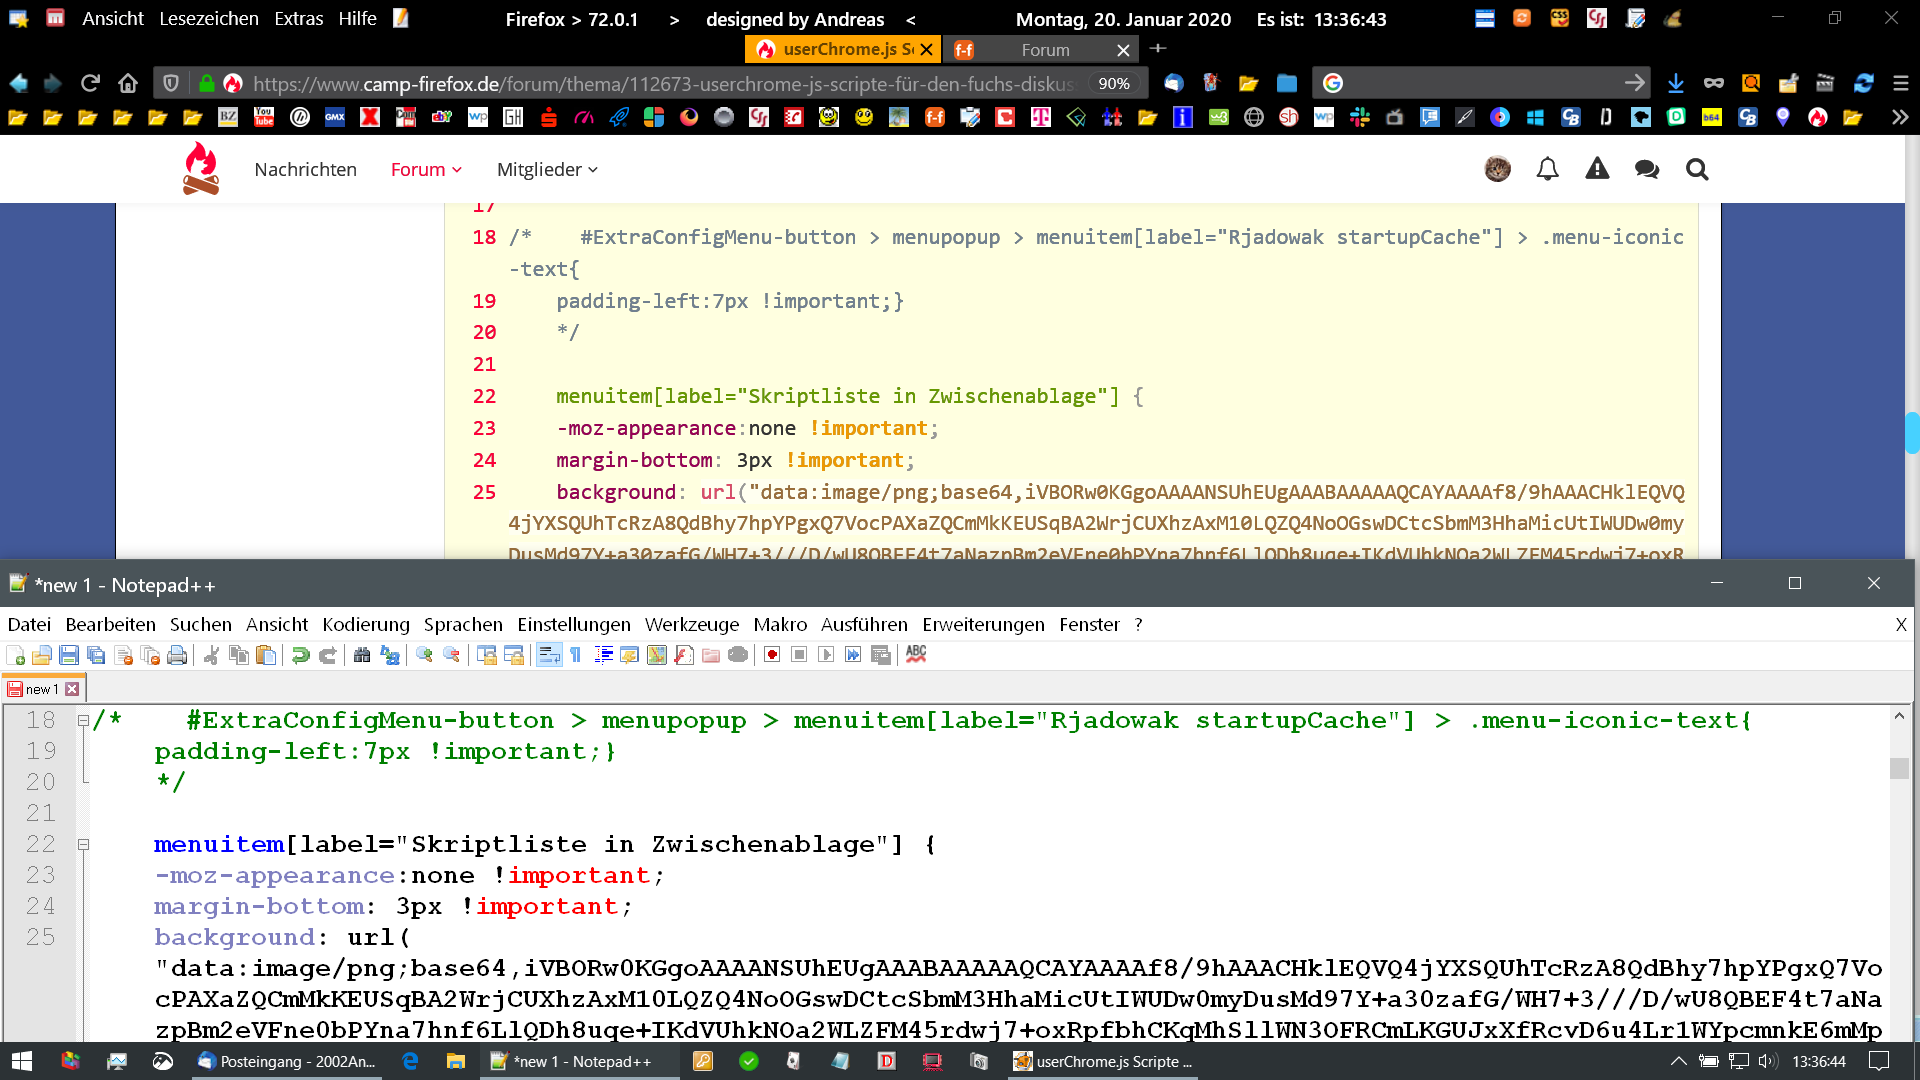Click the Save file icon in Notepad++
Screen dimensions: 1920x1080
(69, 655)
